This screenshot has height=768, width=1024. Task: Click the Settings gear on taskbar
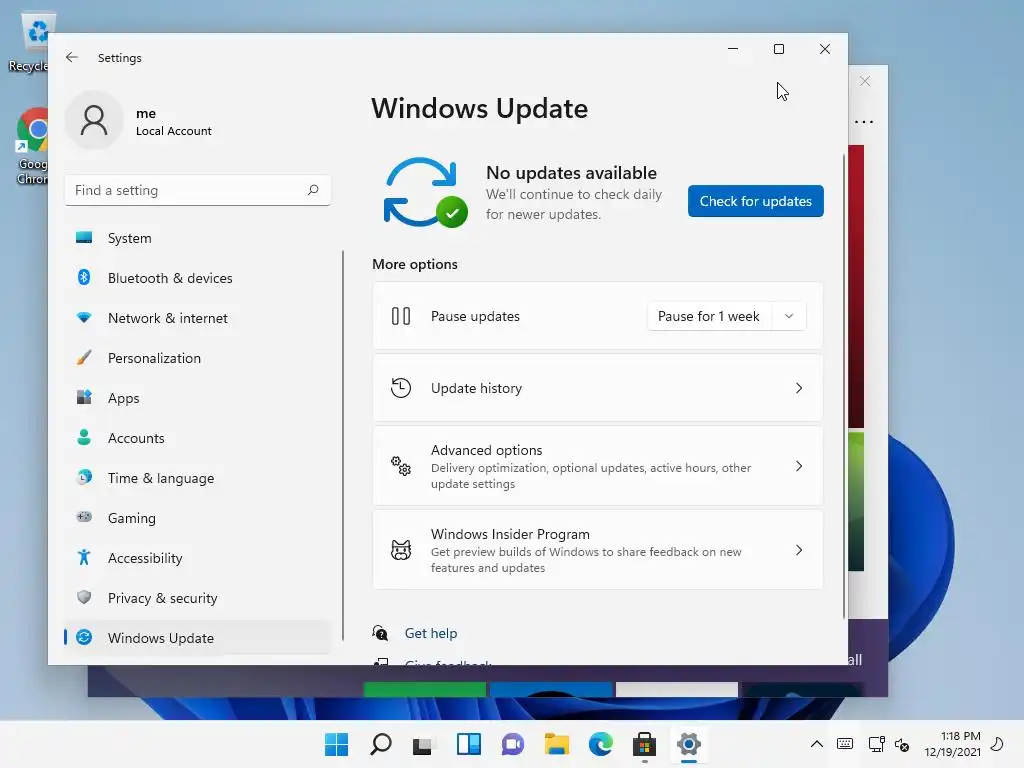click(x=689, y=744)
